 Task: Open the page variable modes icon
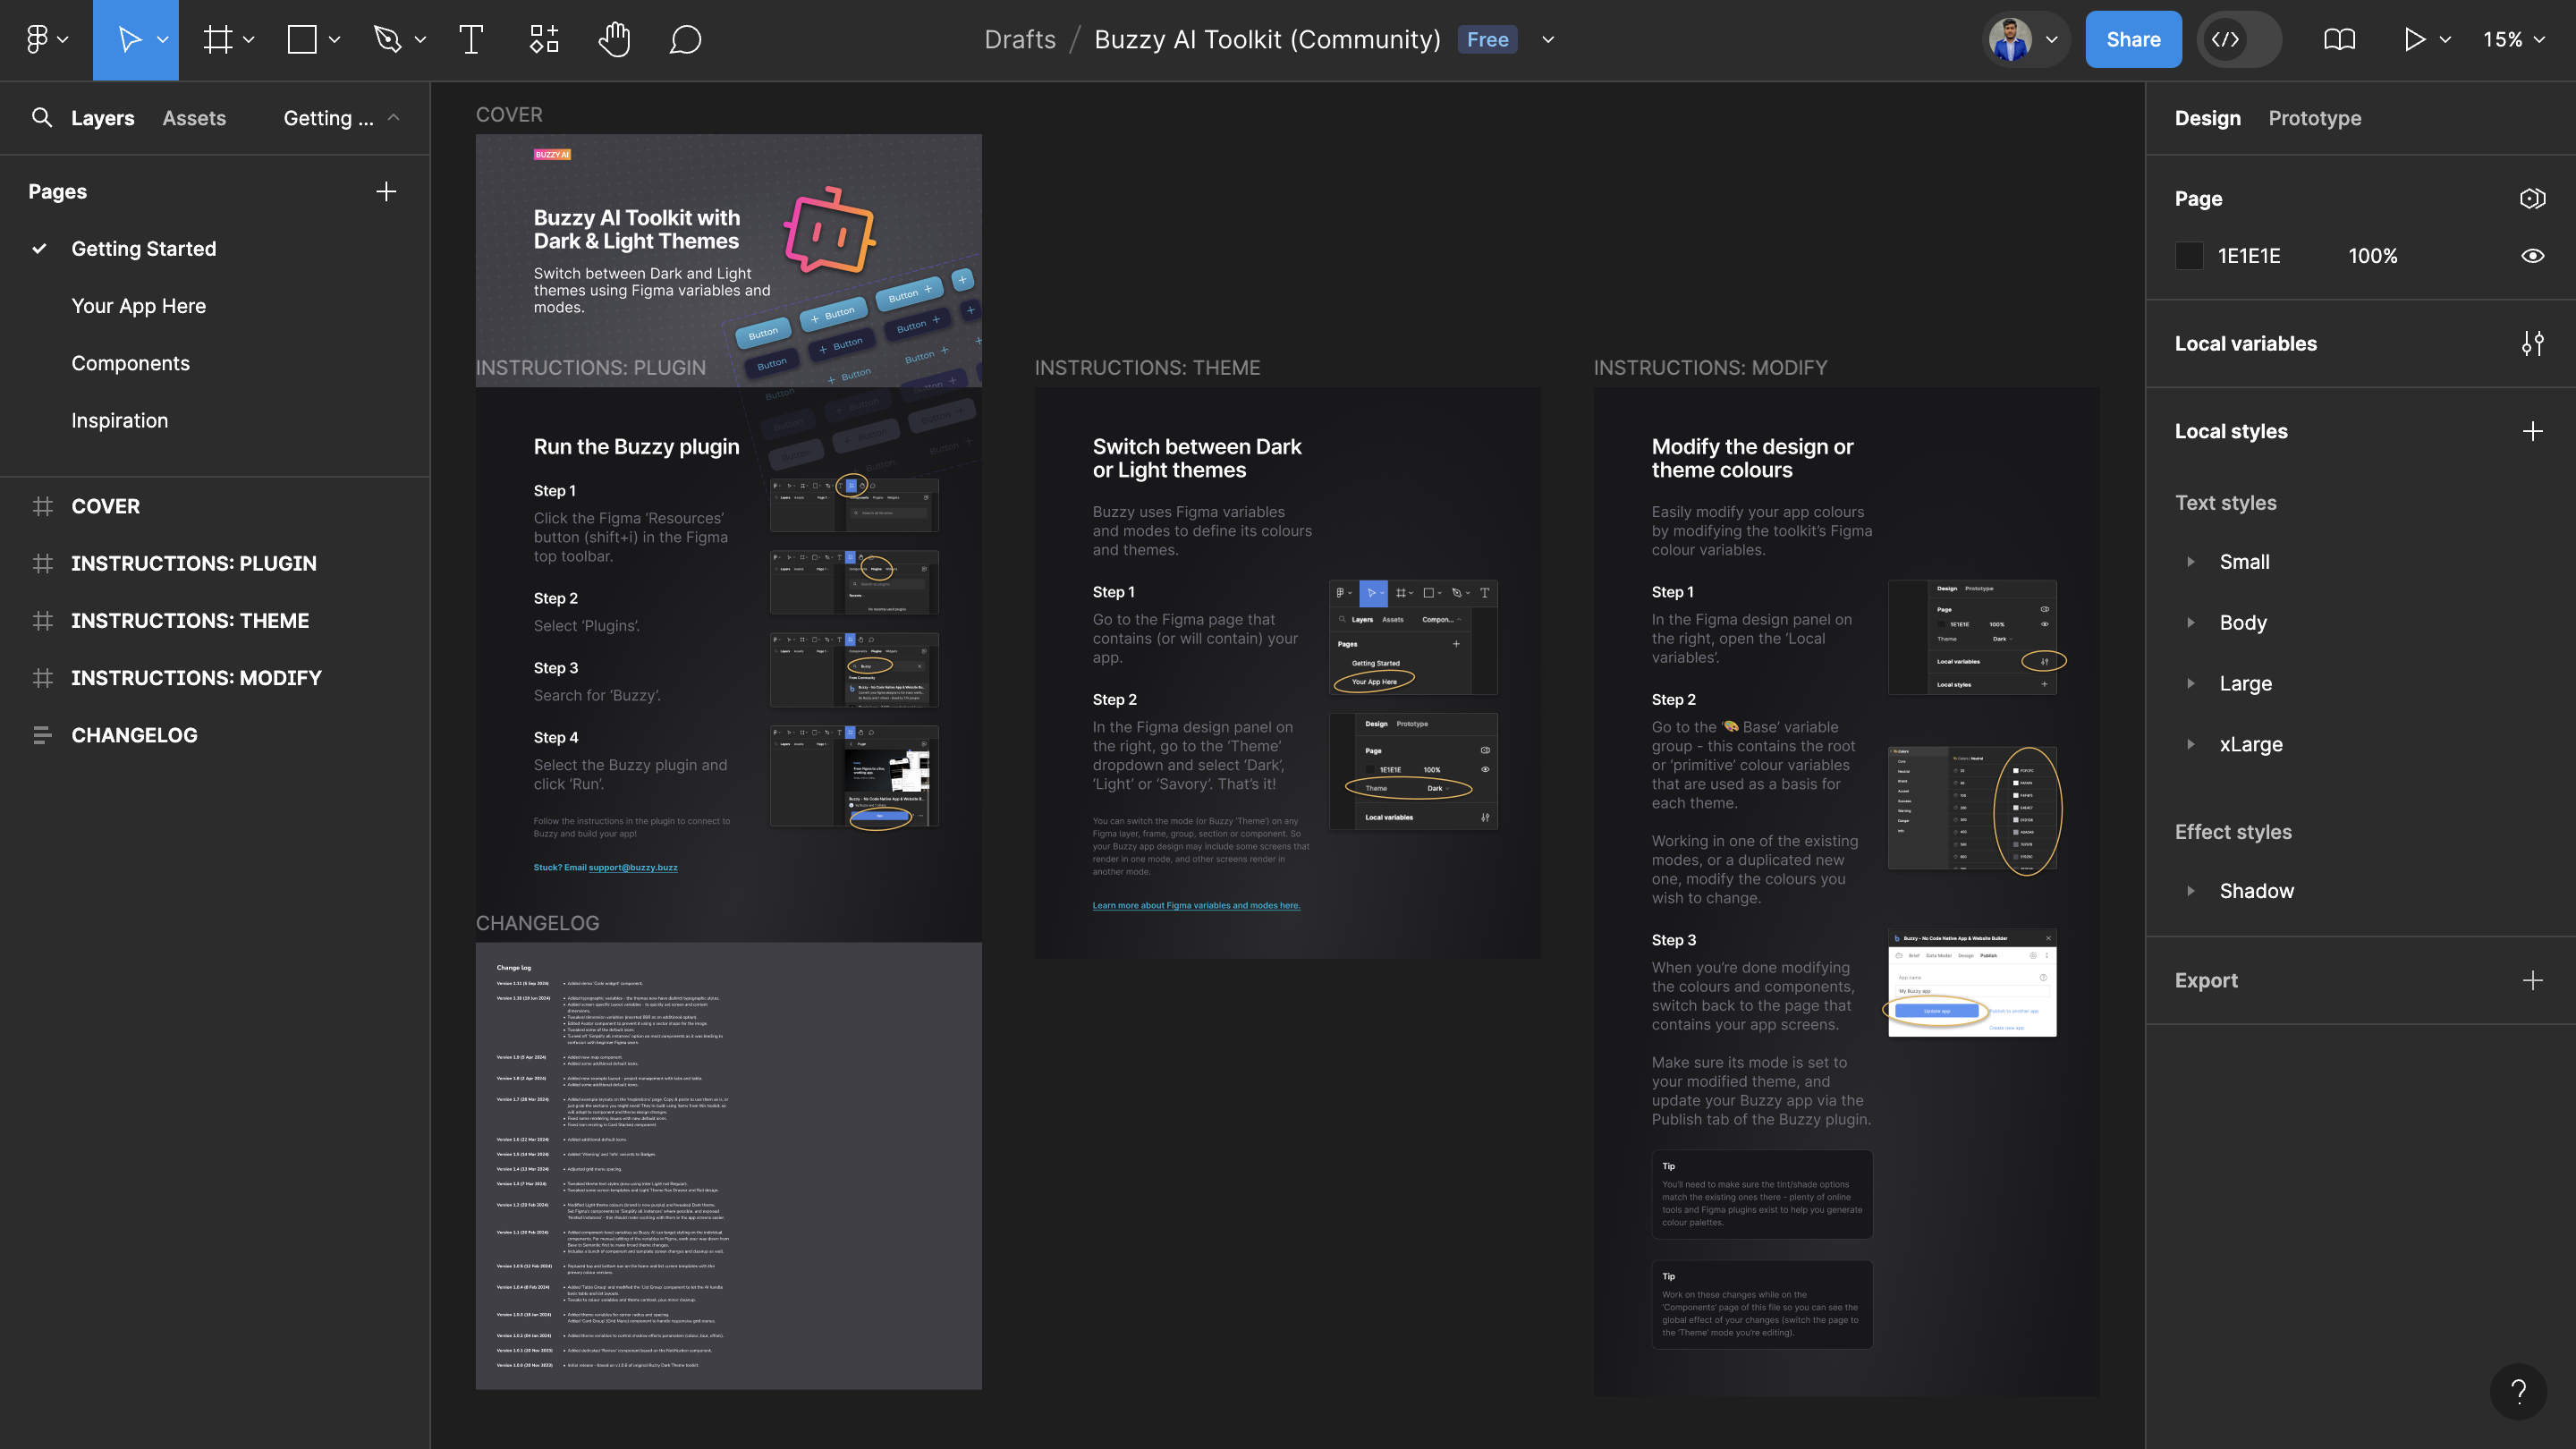[2532, 198]
